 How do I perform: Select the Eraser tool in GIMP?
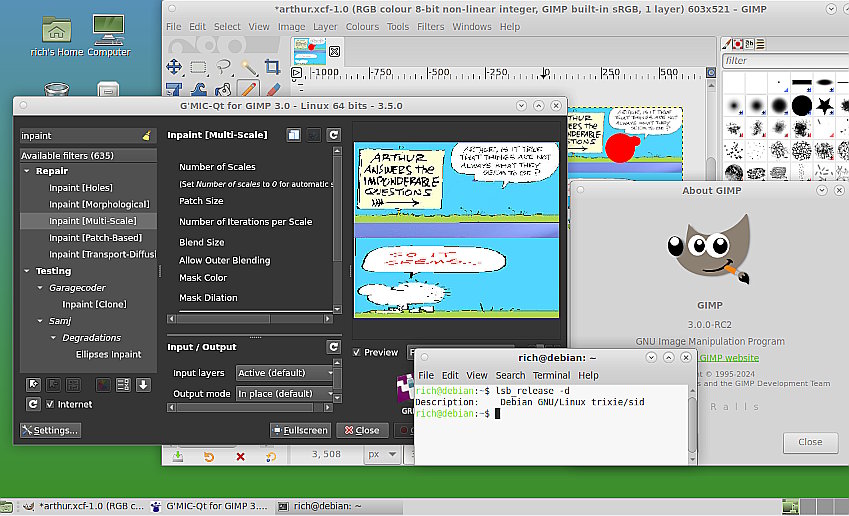tap(273, 89)
